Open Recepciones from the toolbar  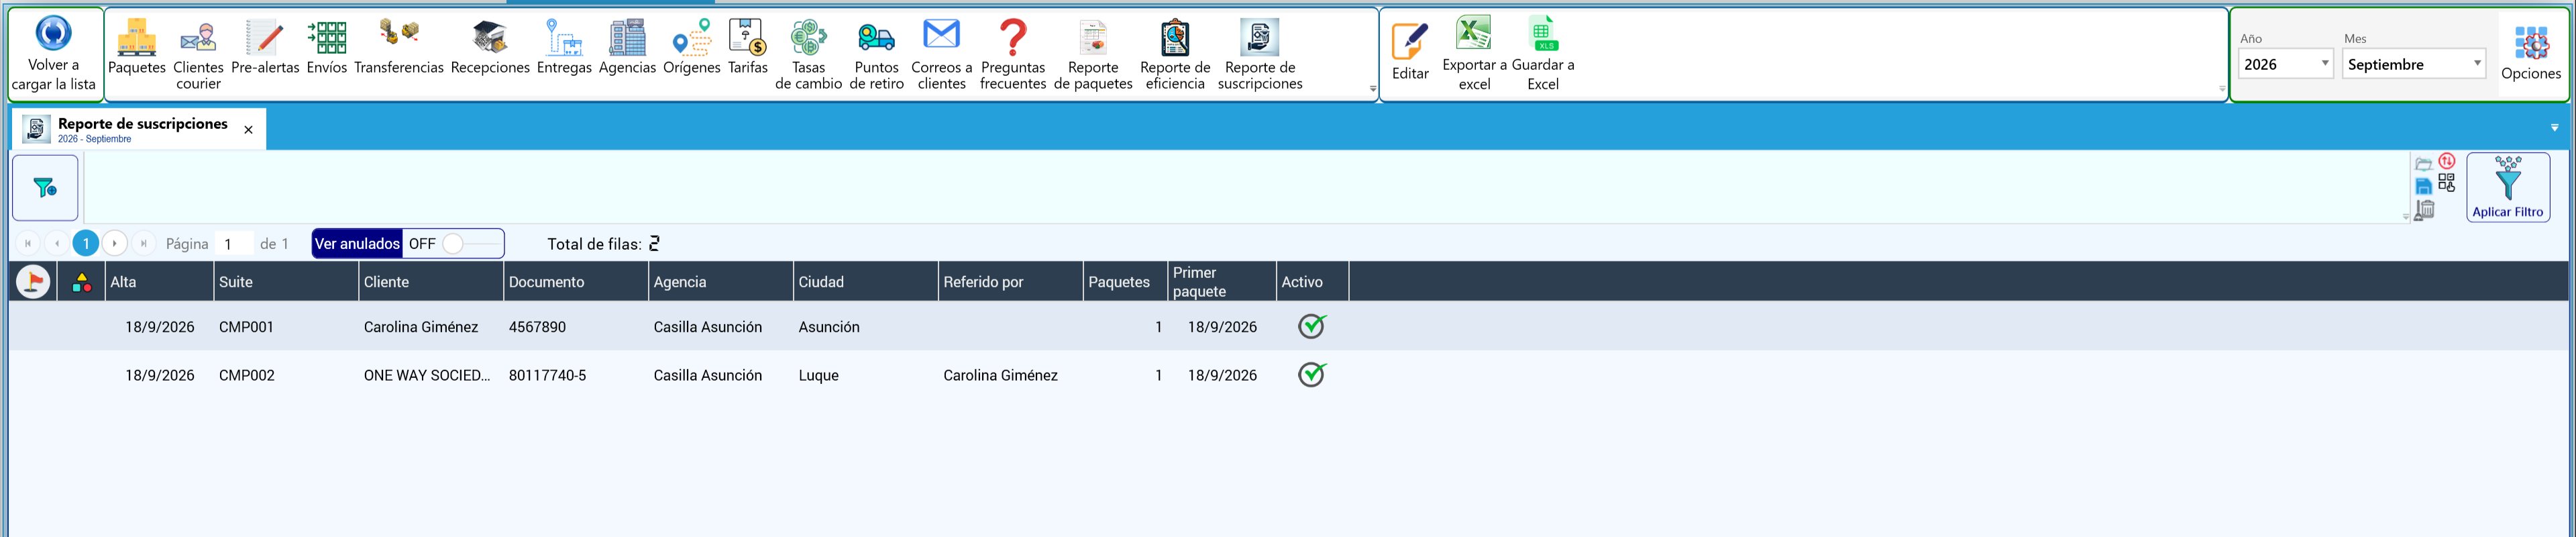click(x=490, y=47)
